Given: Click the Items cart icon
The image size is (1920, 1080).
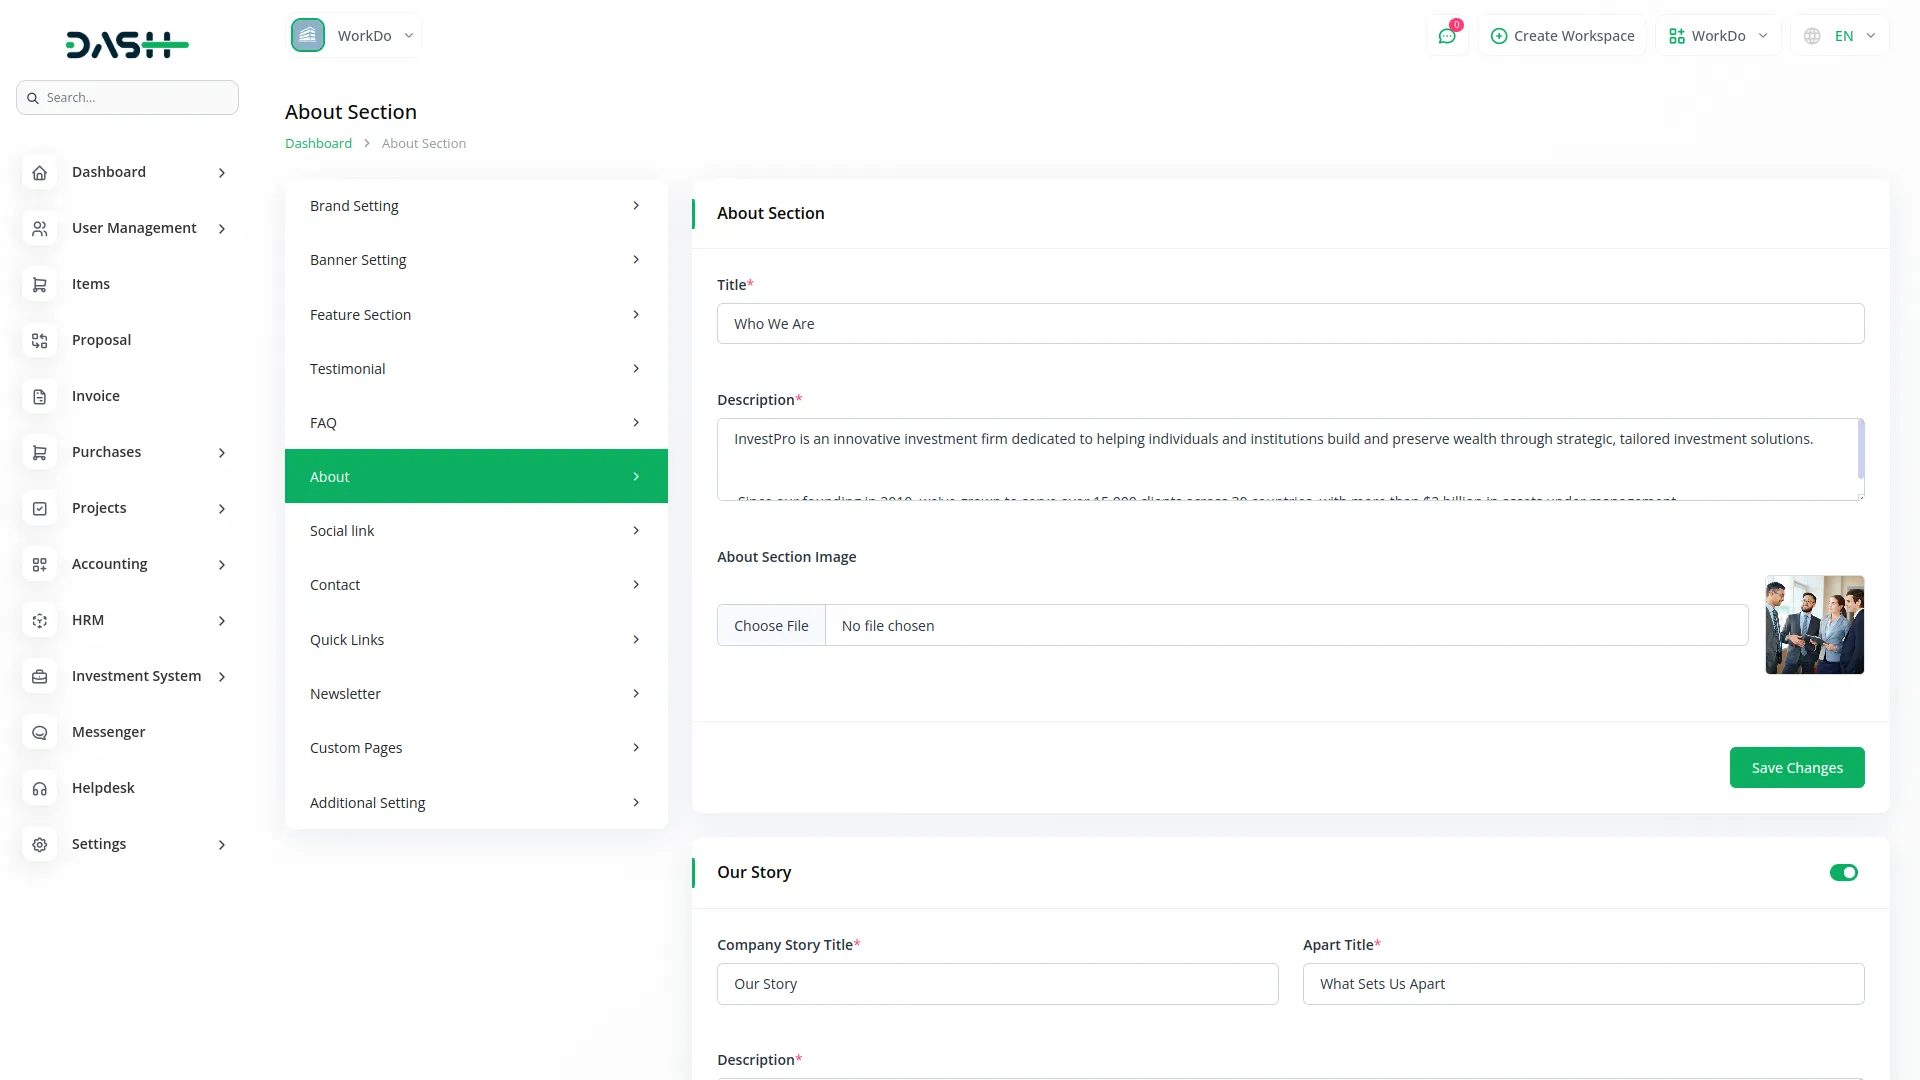Looking at the screenshot, I should [39, 285].
